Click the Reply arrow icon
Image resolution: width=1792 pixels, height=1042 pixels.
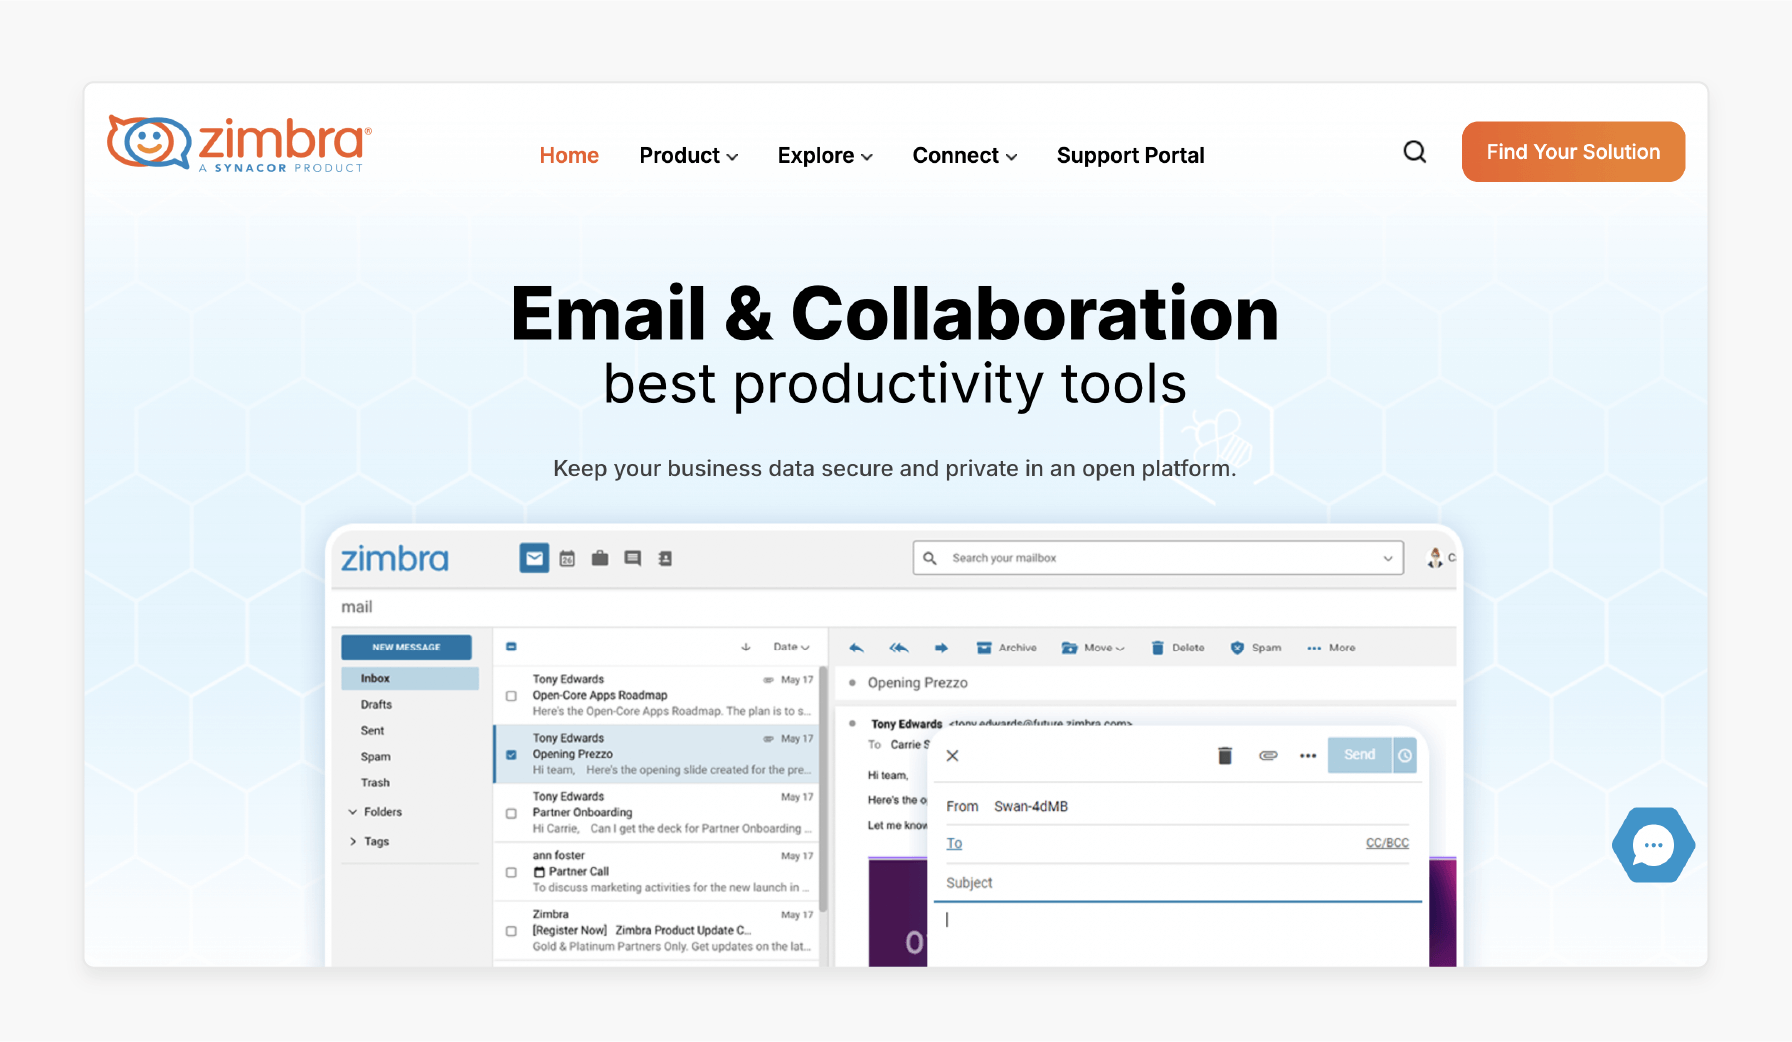tap(856, 648)
